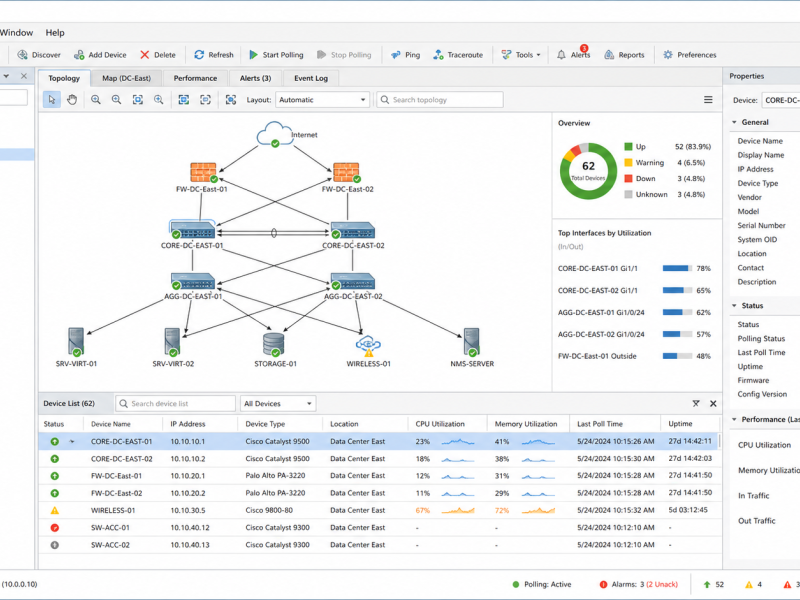Collapse the General properties section

pyautogui.click(x=735, y=122)
